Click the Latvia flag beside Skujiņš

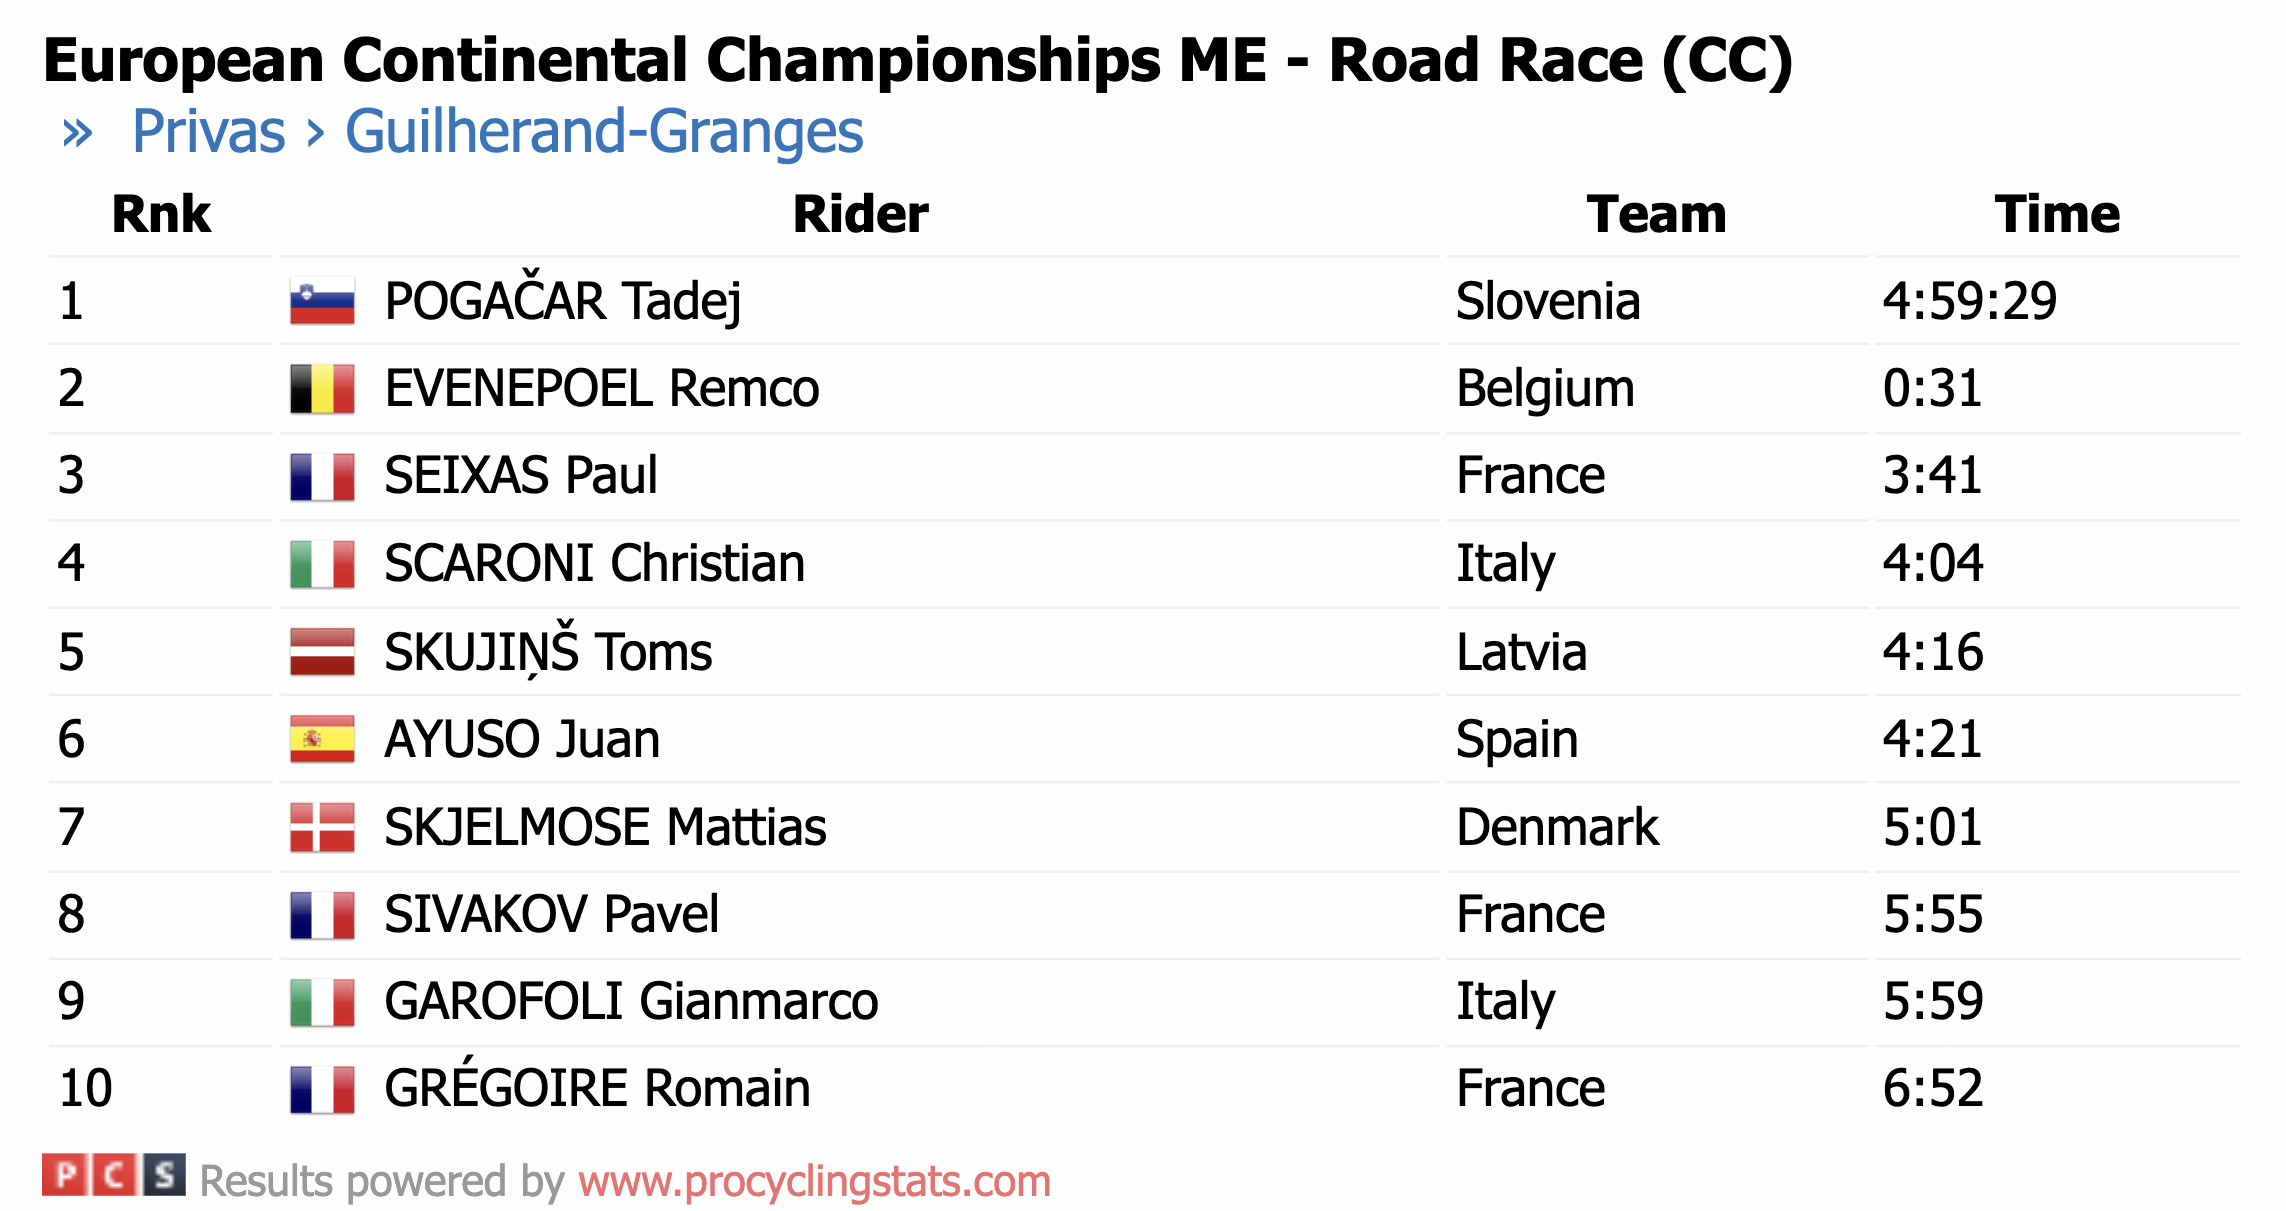pos(322,652)
